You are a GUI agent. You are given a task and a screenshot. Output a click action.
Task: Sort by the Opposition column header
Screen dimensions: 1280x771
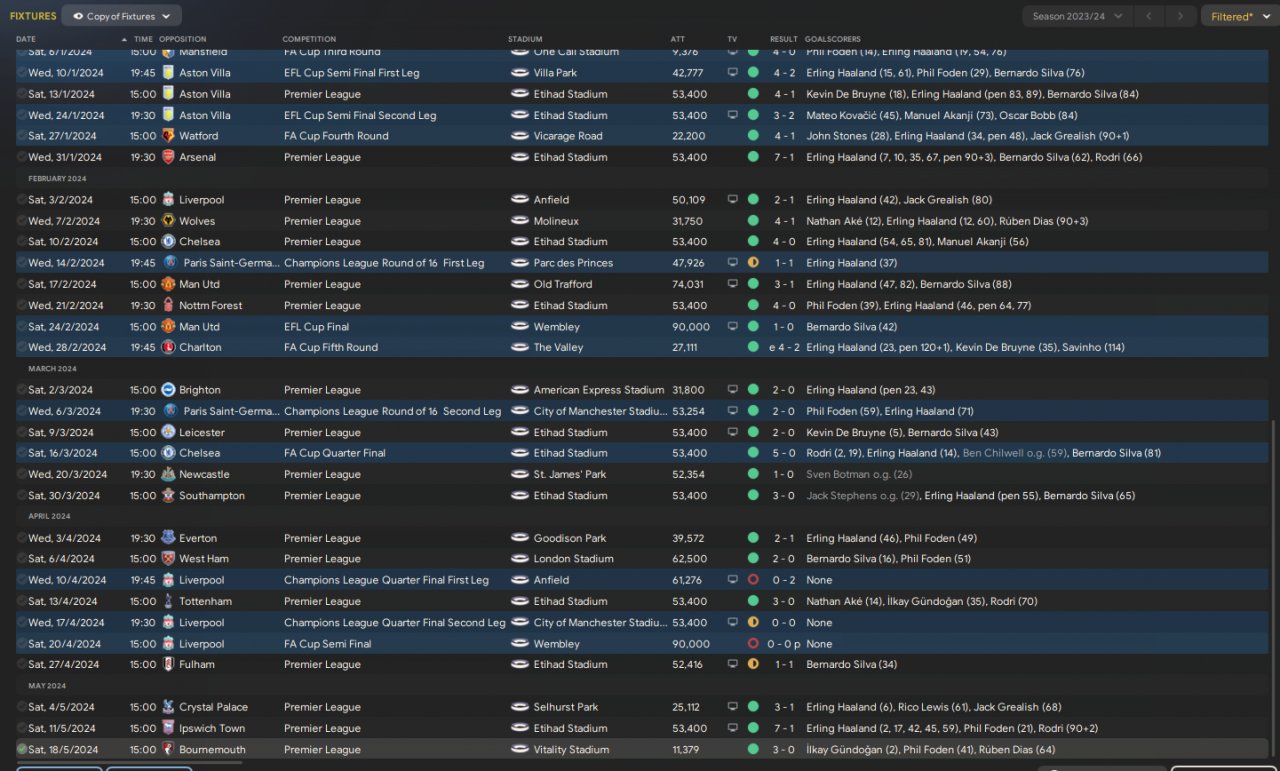coord(184,39)
